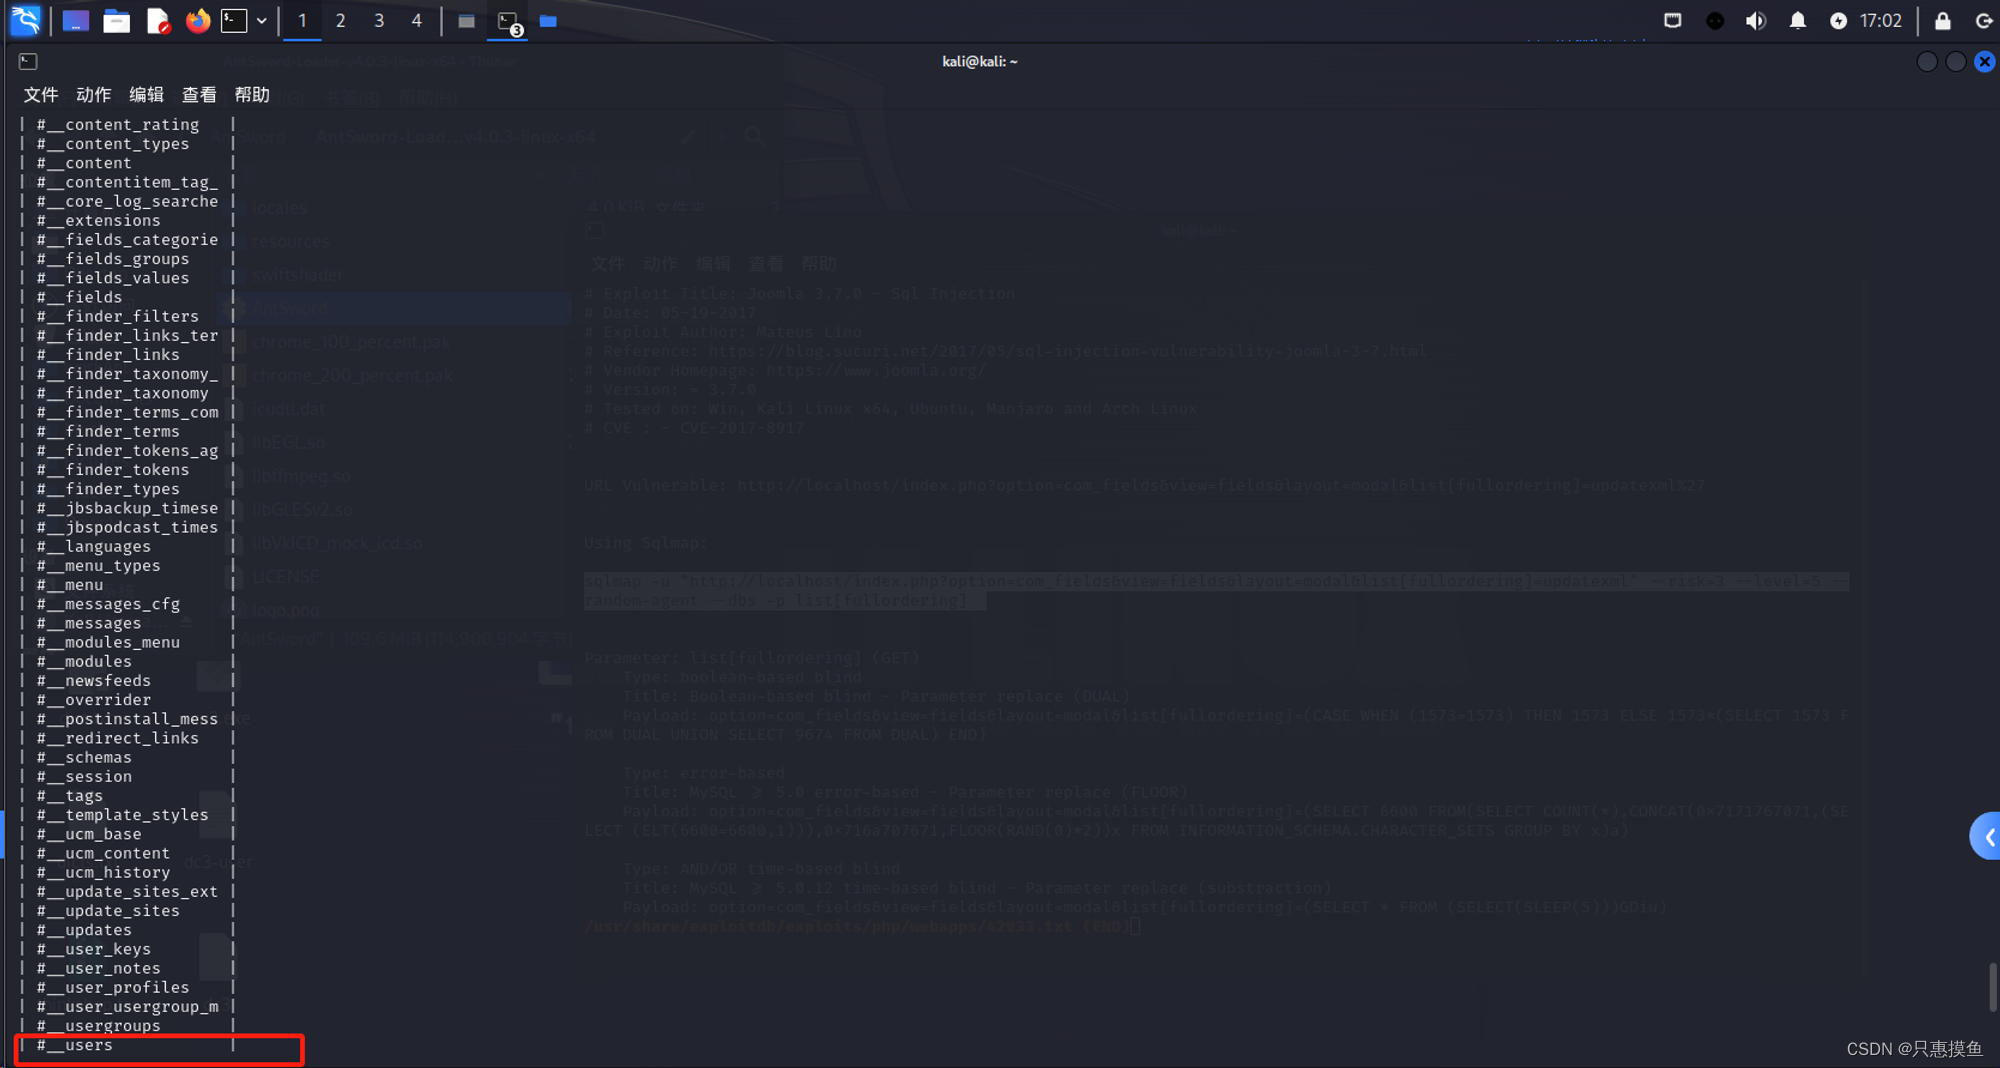Select the gray window taskbar item
2000x1068 pixels.
point(466,21)
